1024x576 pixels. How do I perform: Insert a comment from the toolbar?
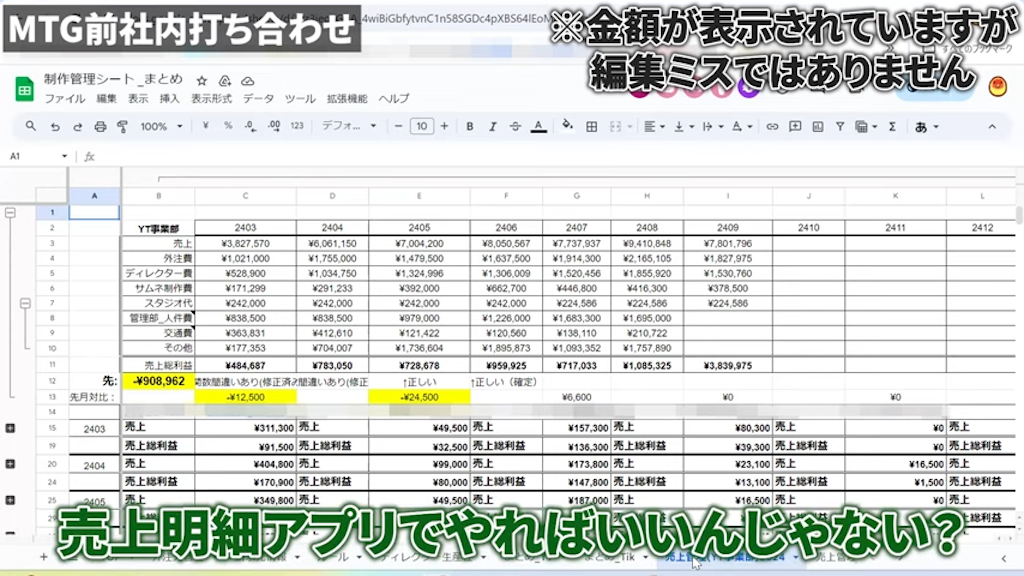pos(794,127)
